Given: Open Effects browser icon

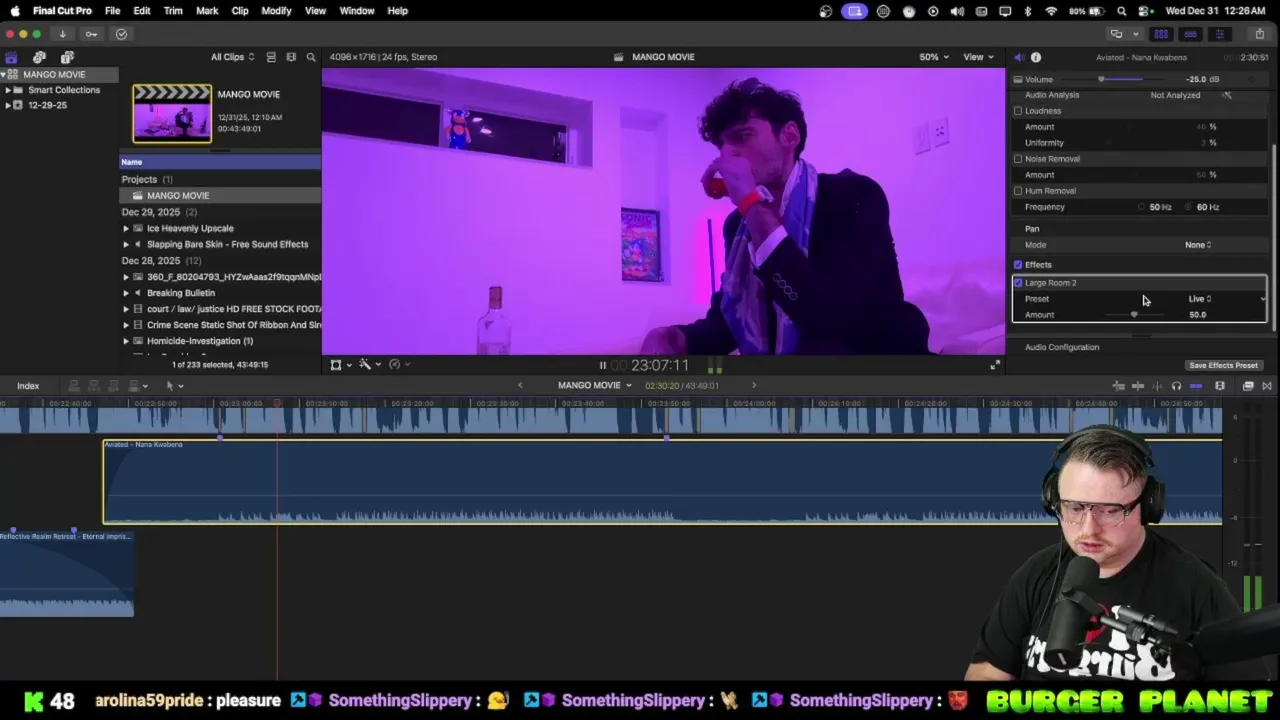Looking at the screenshot, I should point(1248,386).
